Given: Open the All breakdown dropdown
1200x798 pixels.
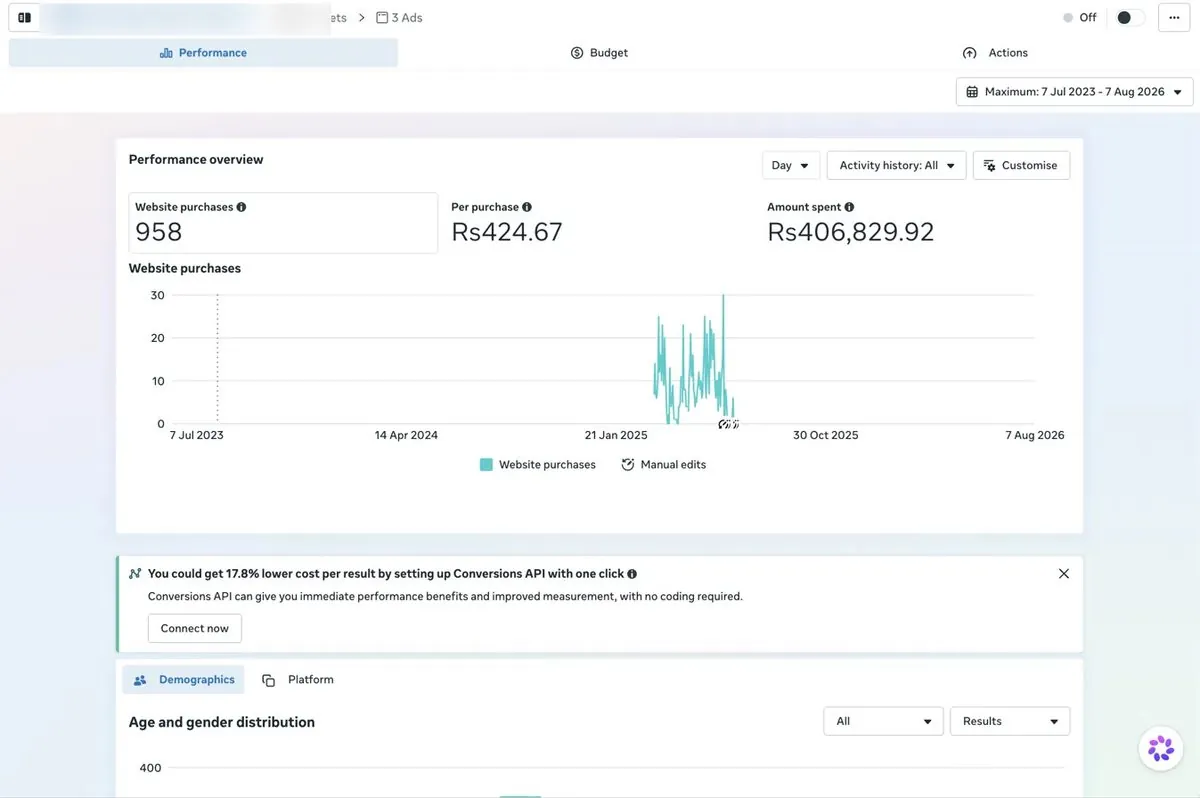Looking at the screenshot, I should [883, 721].
